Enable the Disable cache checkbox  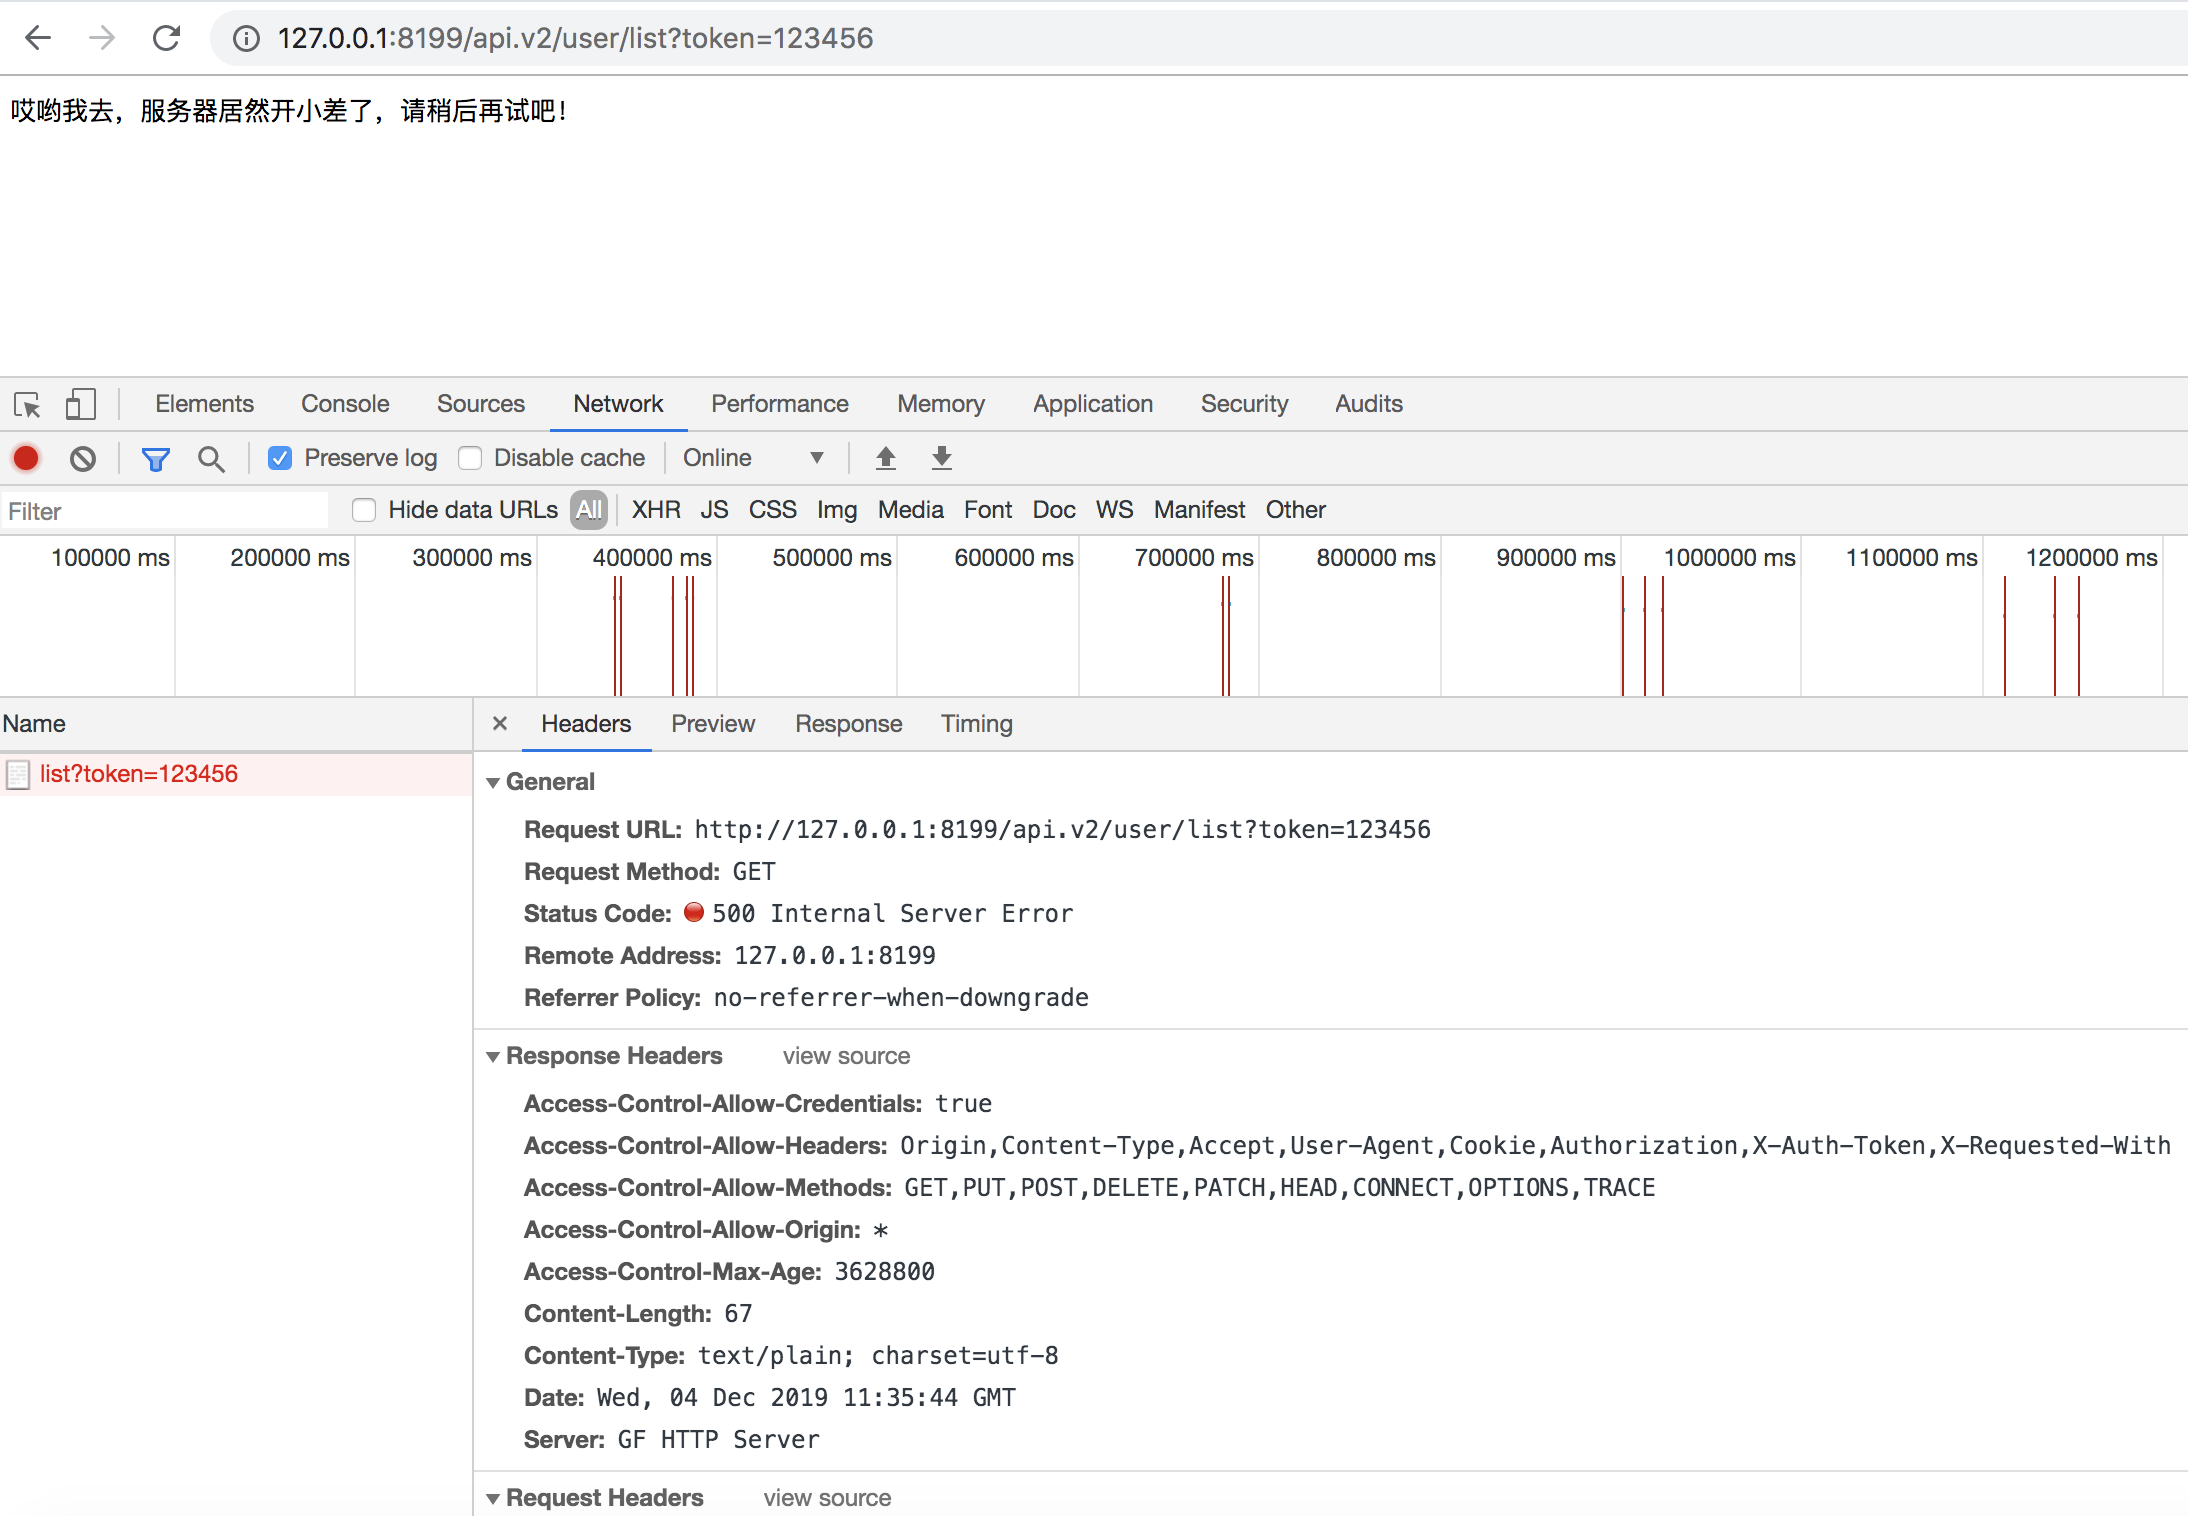[470, 459]
